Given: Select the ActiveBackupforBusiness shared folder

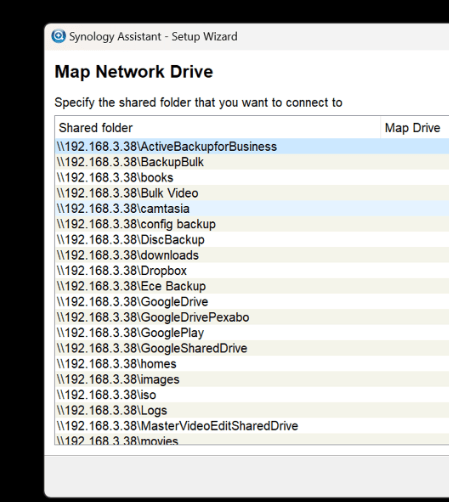Looking at the screenshot, I should [252, 146].
